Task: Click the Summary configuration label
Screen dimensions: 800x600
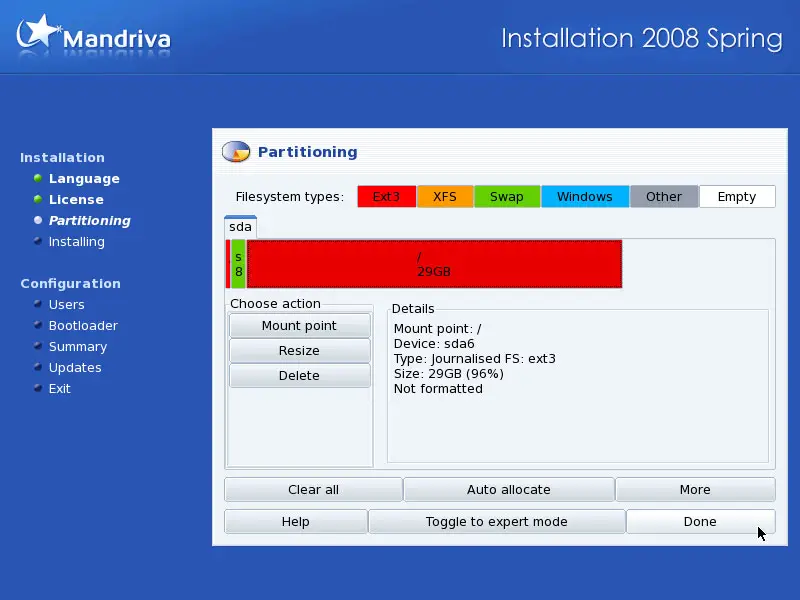Action: coord(78,347)
